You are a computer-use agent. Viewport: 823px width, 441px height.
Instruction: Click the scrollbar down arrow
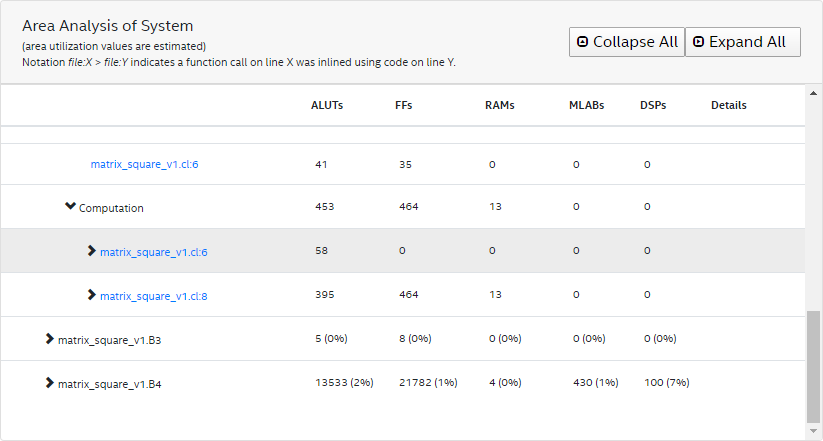pyautogui.click(x=813, y=432)
